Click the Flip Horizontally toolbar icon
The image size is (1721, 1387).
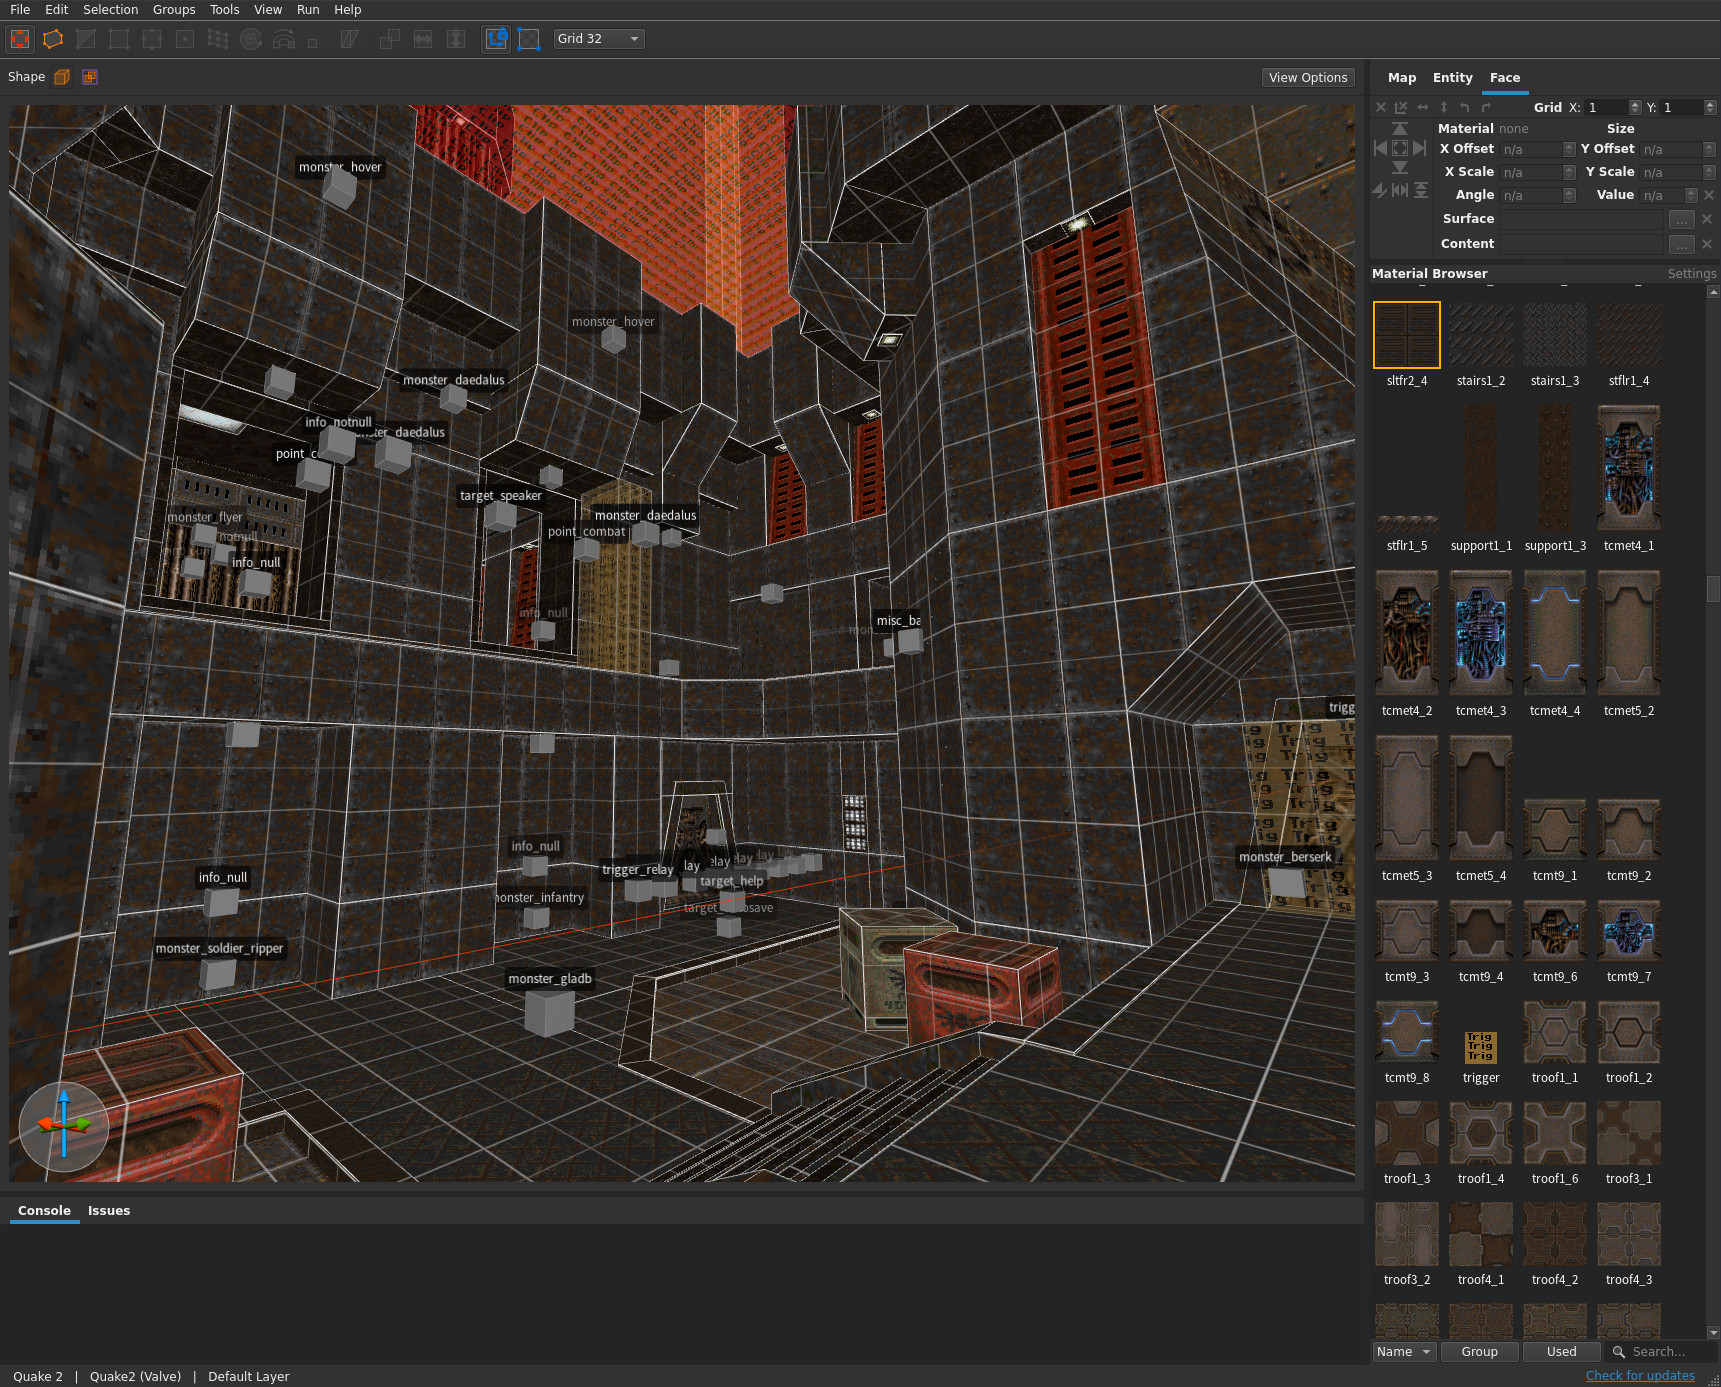(423, 39)
